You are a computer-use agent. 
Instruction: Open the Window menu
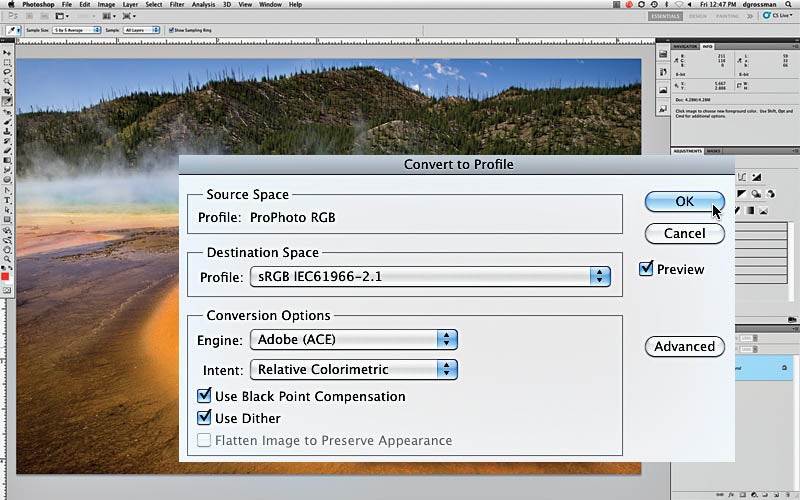[x=270, y=4]
